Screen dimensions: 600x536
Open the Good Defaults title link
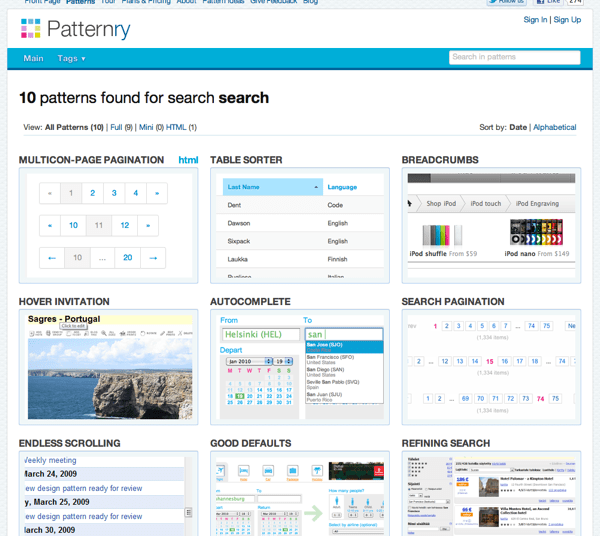(x=251, y=443)
